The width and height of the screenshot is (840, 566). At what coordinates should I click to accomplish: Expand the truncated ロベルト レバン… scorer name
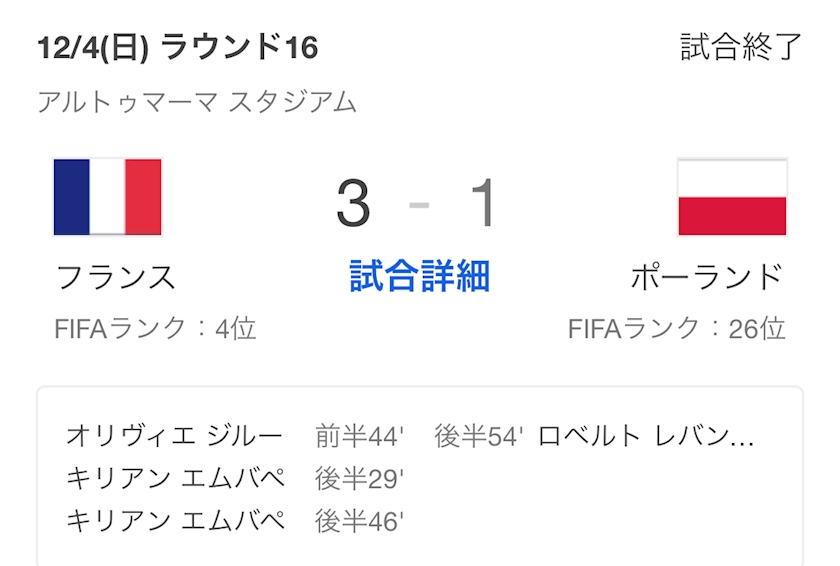(647, 437)
